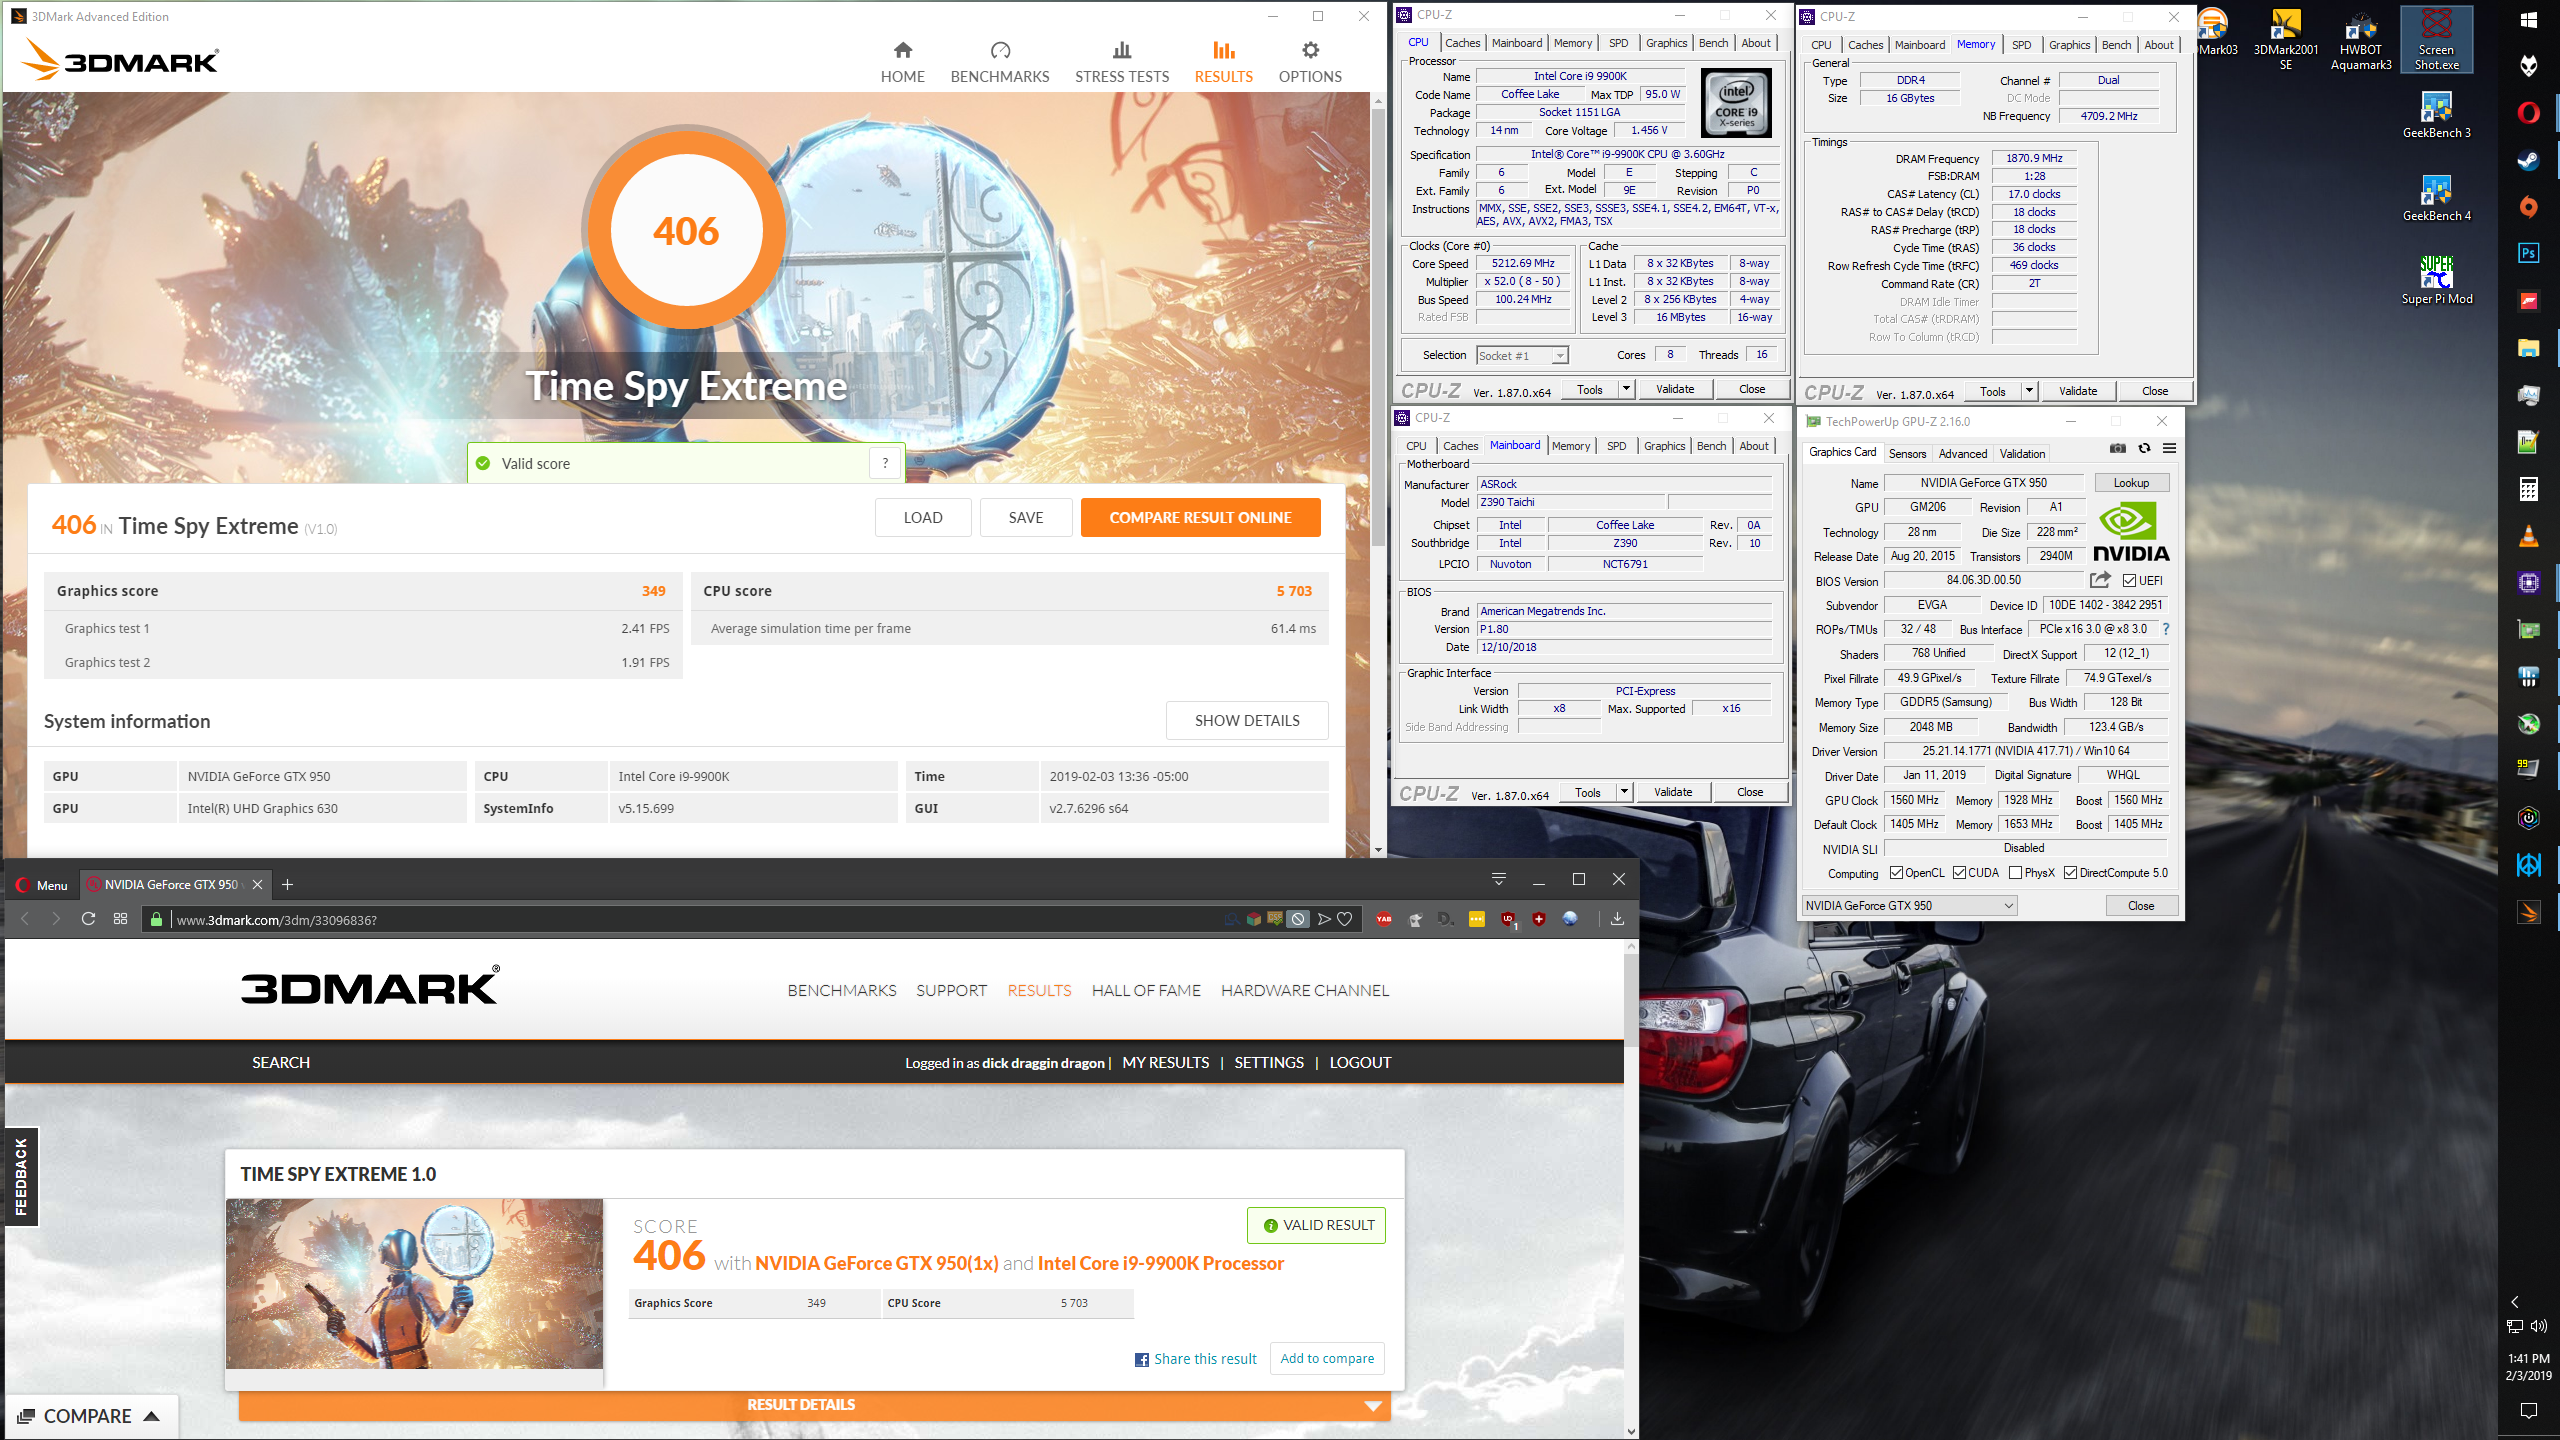Open Tools dropdown arrow in CPU-Z CPU window
Screen dimensions: 2560x1440
click(x=1626, y=389)
